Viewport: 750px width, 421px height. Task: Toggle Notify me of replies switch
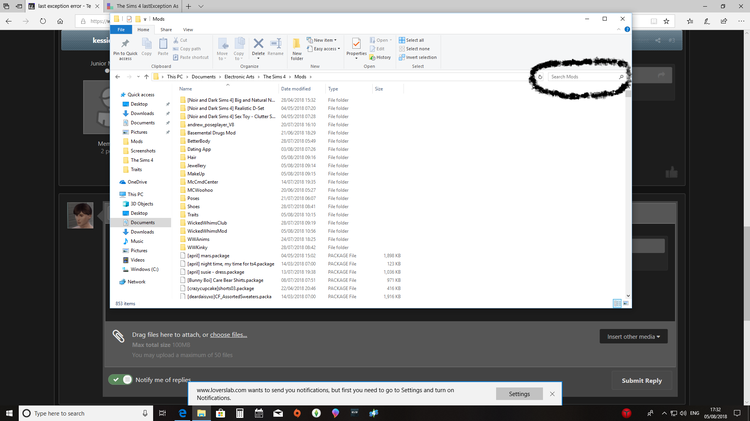click(x=120, y=379)
